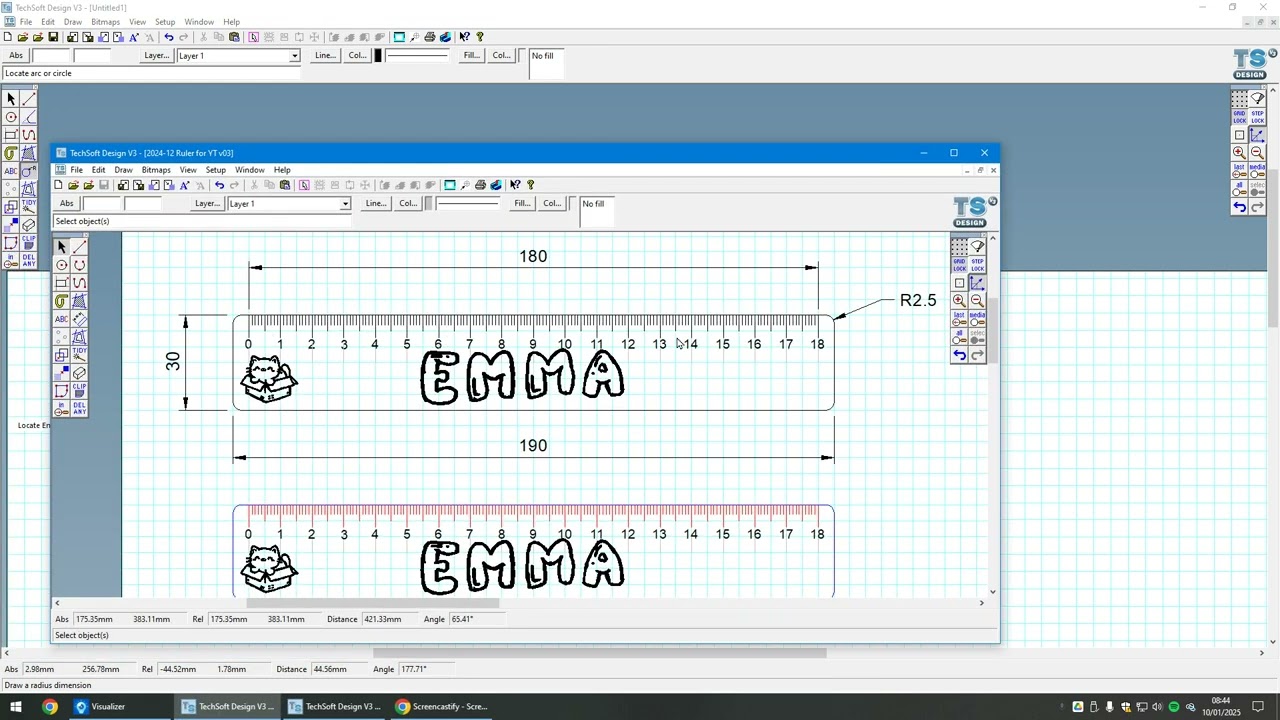Open the Windows Start menu

(x=16, y=707)
